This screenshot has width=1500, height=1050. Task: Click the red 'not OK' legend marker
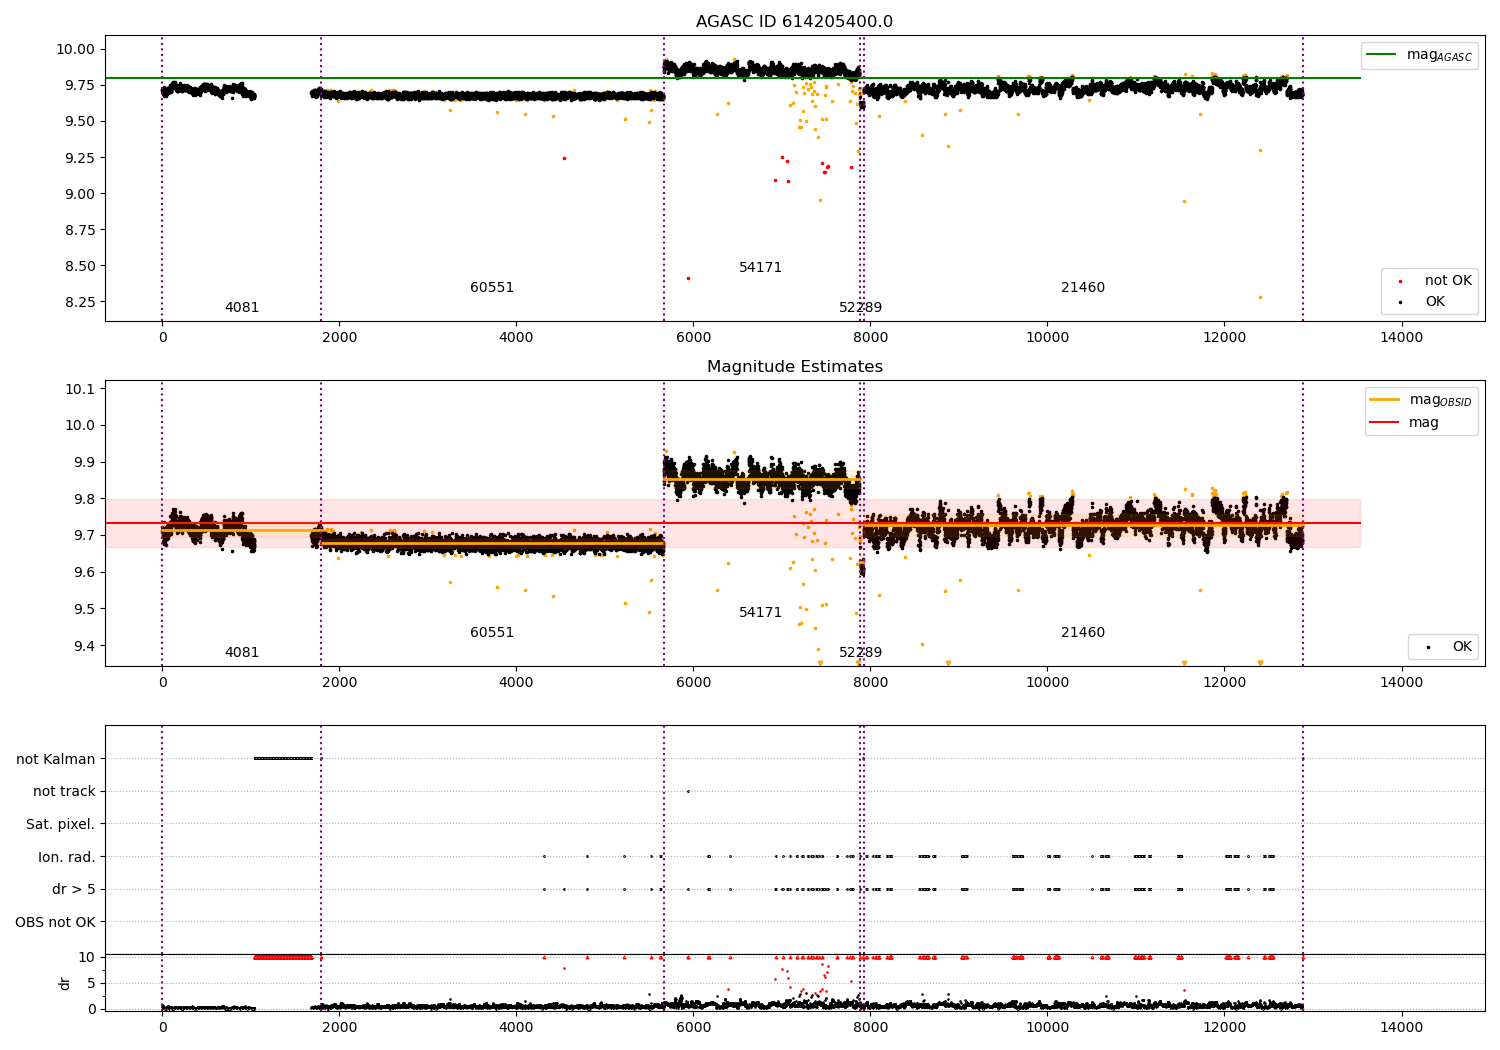click(x=1400, y=281)
